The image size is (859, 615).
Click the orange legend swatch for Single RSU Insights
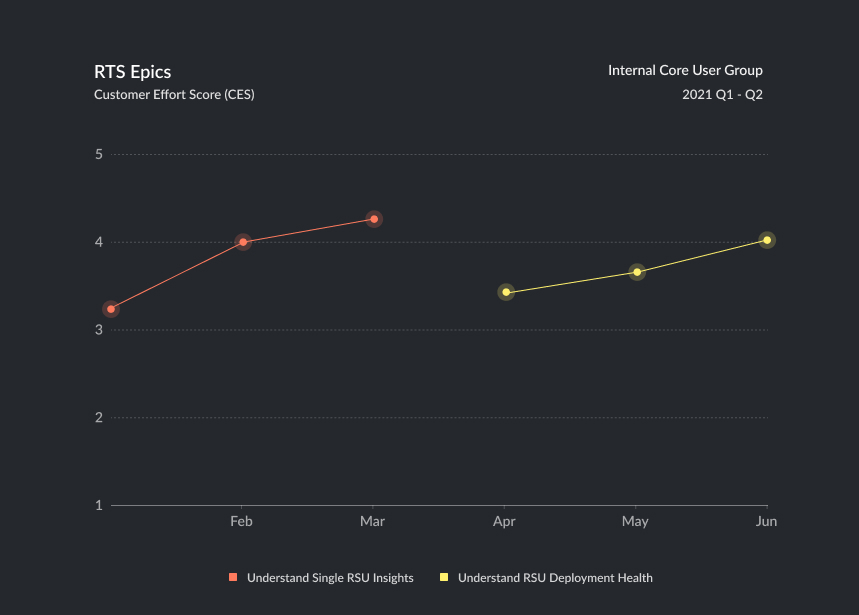(233, 577)
